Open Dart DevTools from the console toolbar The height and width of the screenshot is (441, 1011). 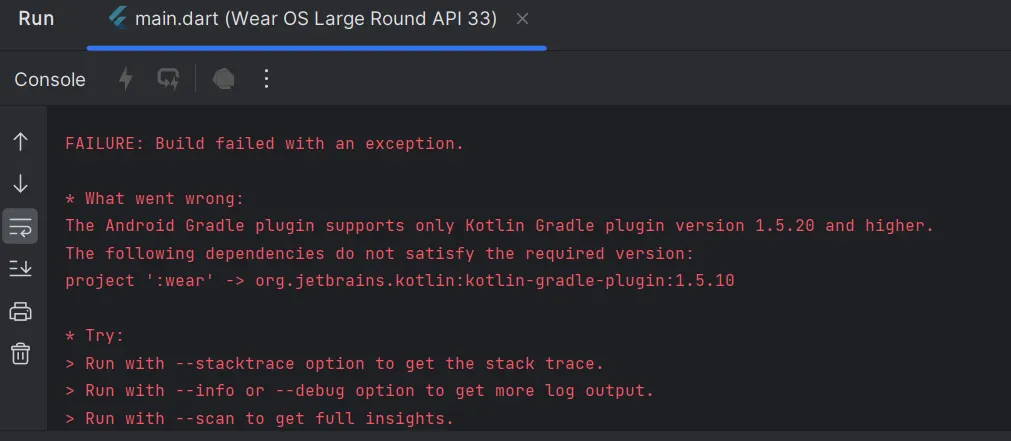point(223,79)
